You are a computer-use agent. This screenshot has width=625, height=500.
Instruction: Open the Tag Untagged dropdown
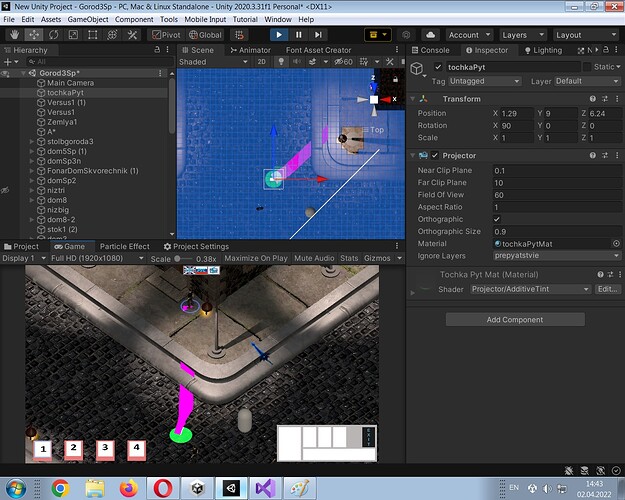tap(484, 81)
